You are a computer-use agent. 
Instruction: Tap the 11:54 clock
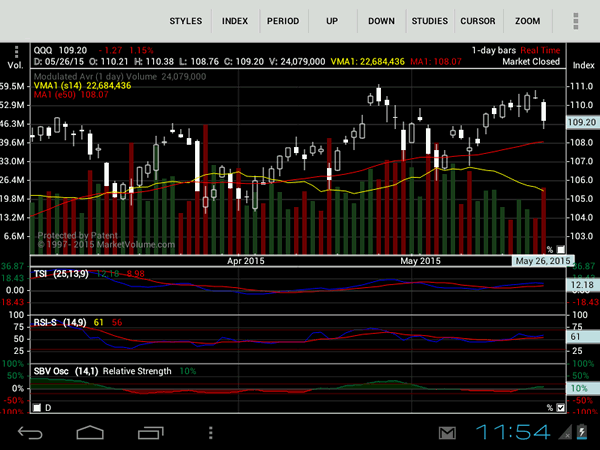tap(513, 432)
